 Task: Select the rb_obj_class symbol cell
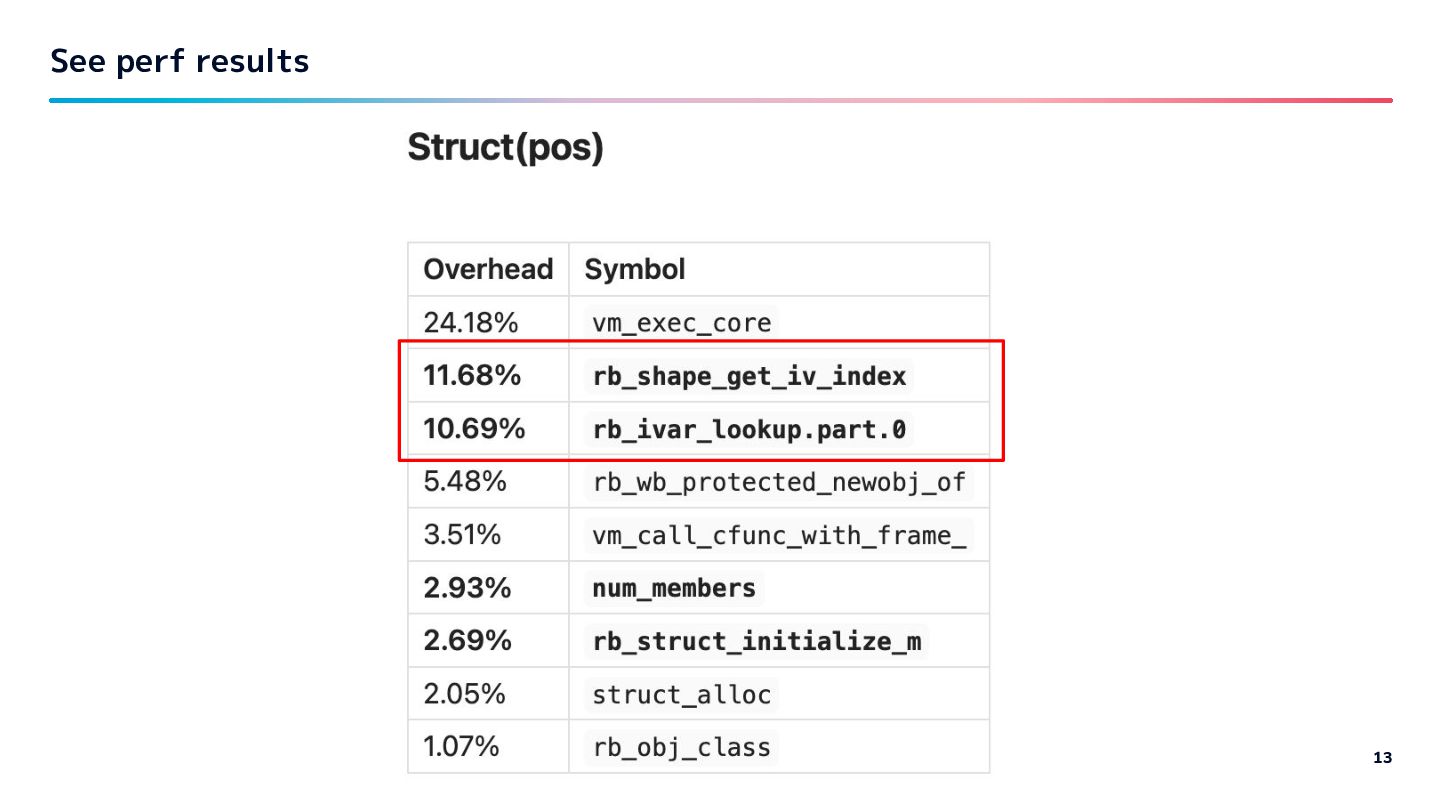point(681,747)
